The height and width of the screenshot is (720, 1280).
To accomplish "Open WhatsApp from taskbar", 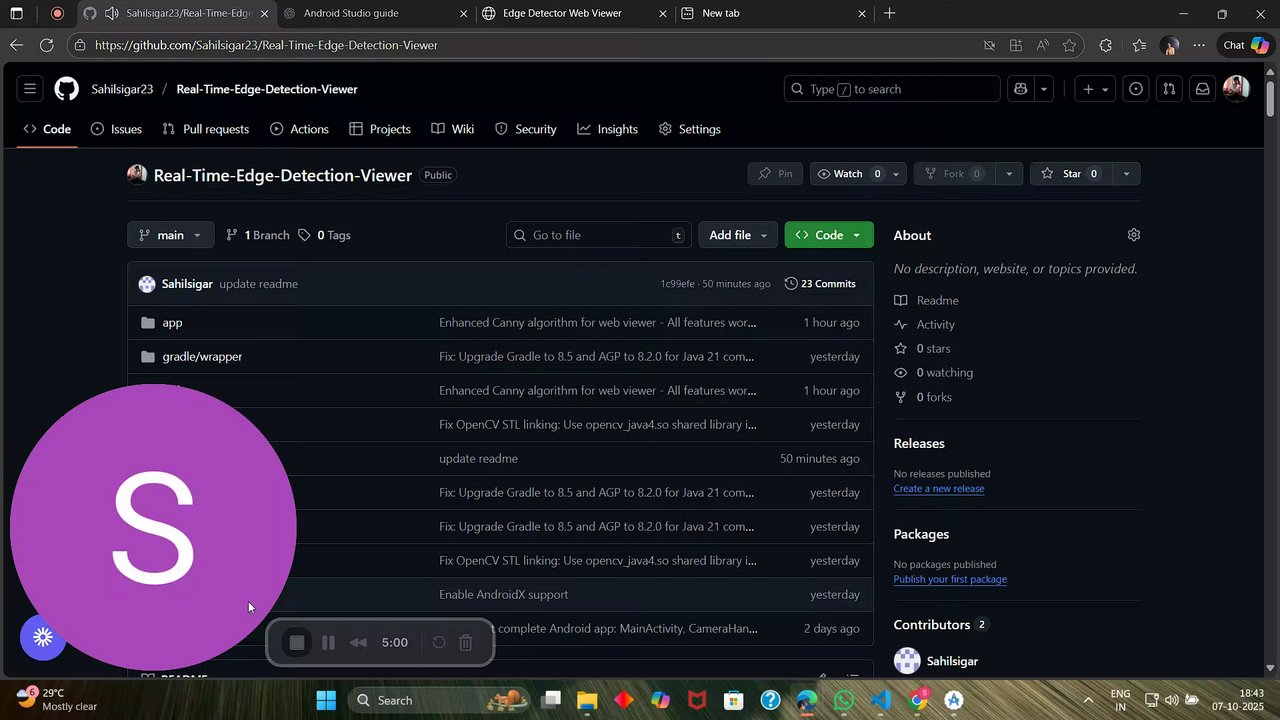I will (844, 700).
